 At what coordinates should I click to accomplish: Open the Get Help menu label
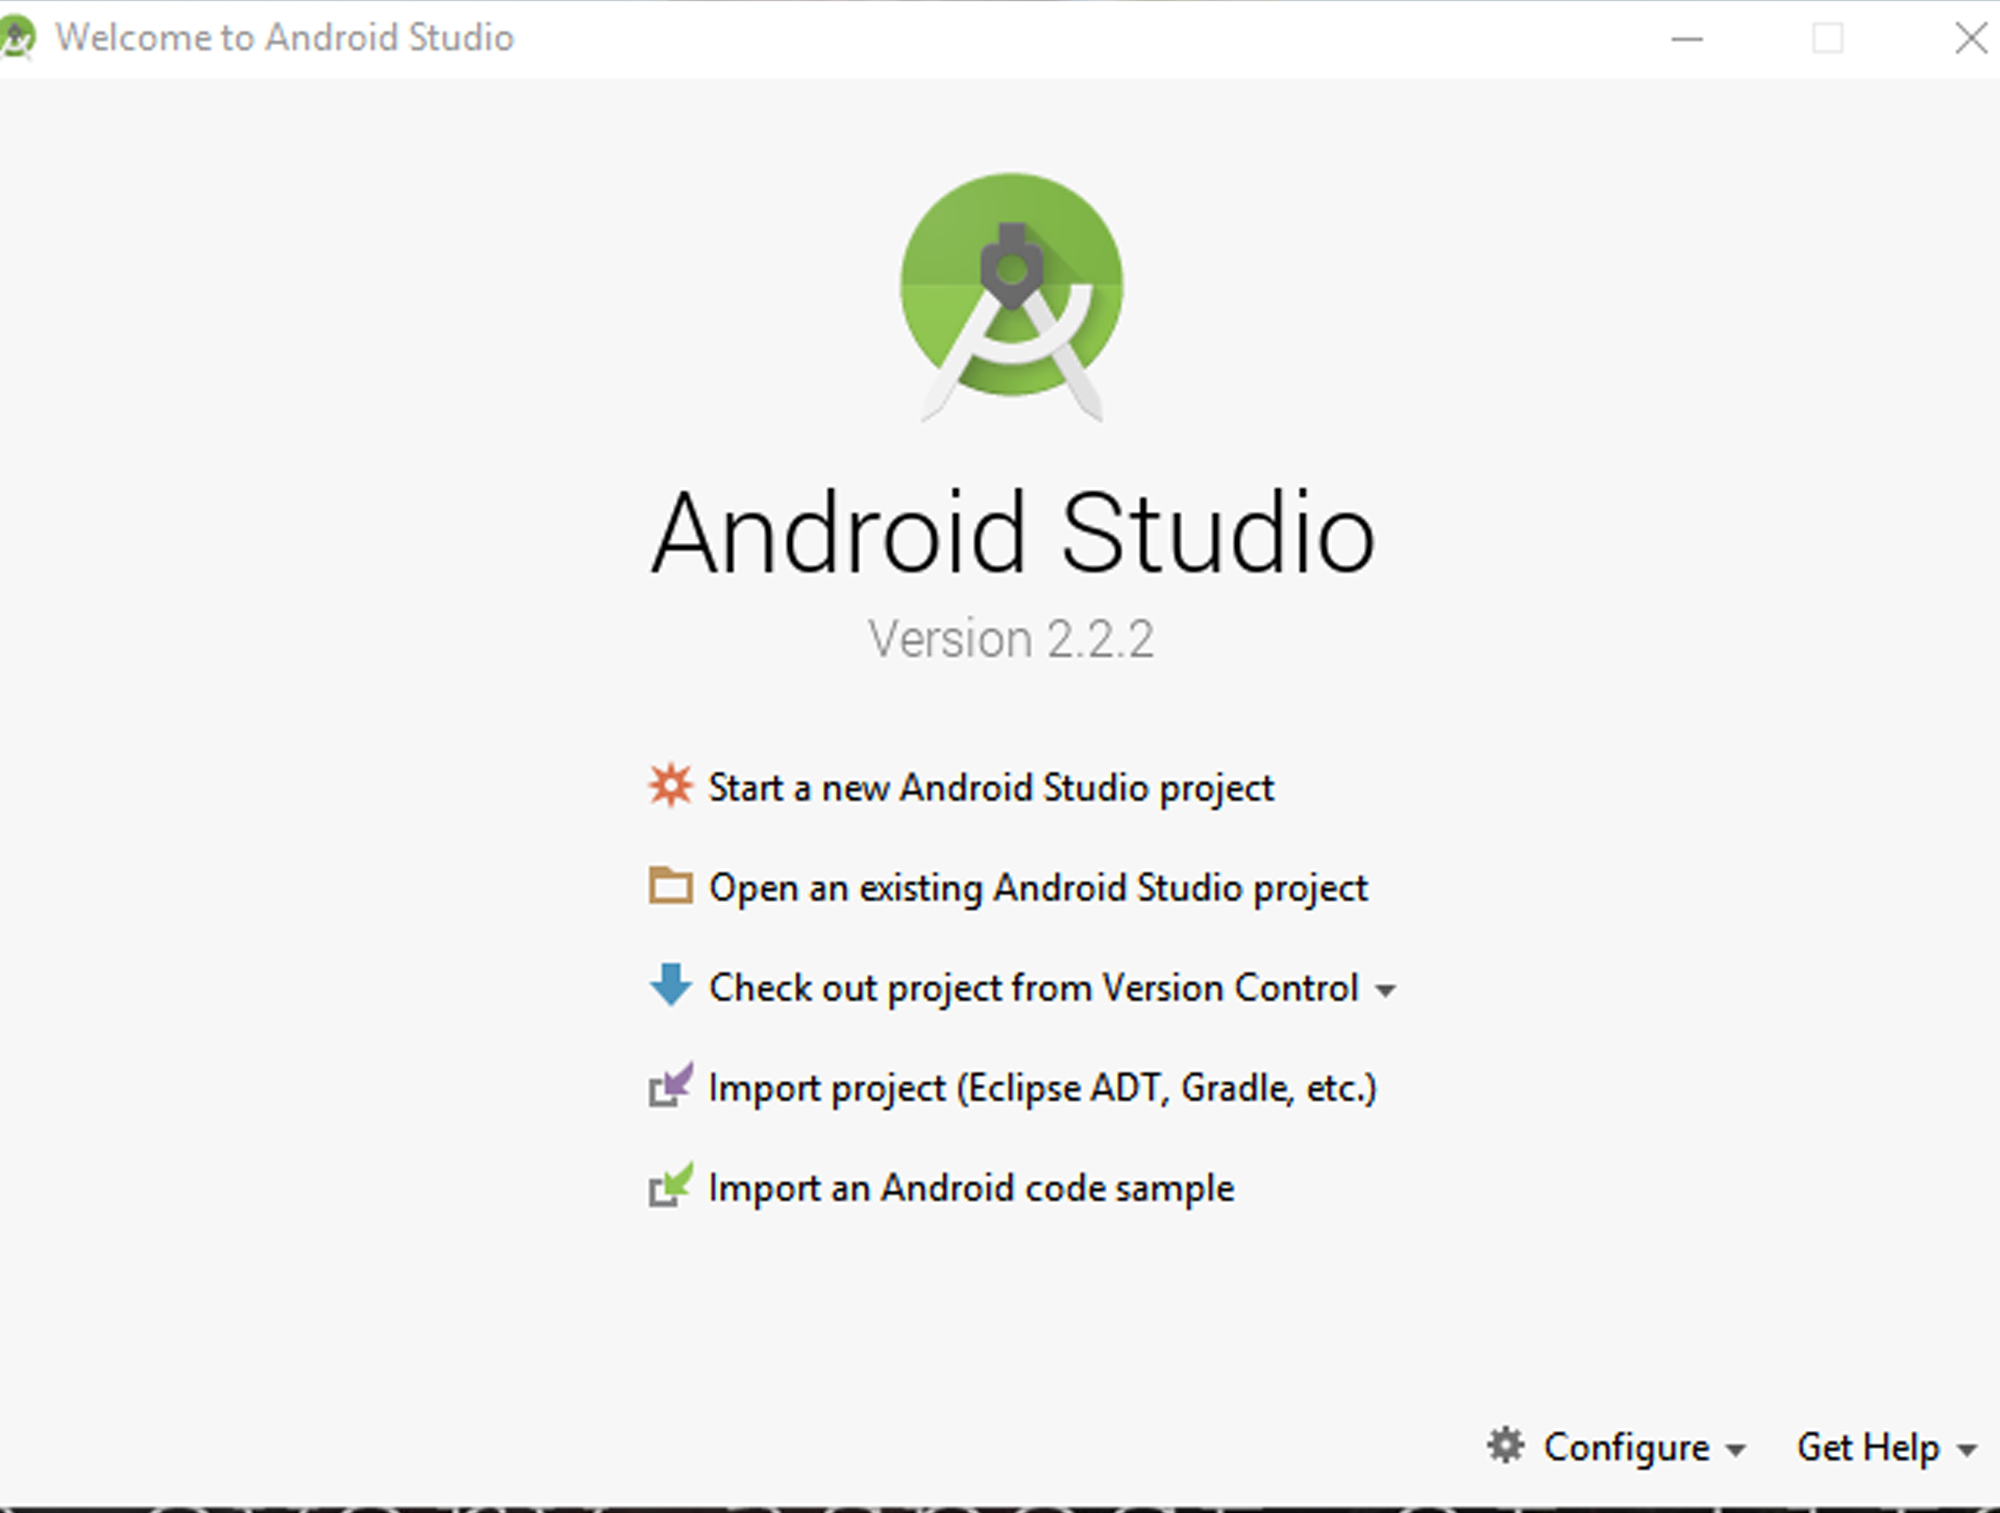pos(1868,1448)
